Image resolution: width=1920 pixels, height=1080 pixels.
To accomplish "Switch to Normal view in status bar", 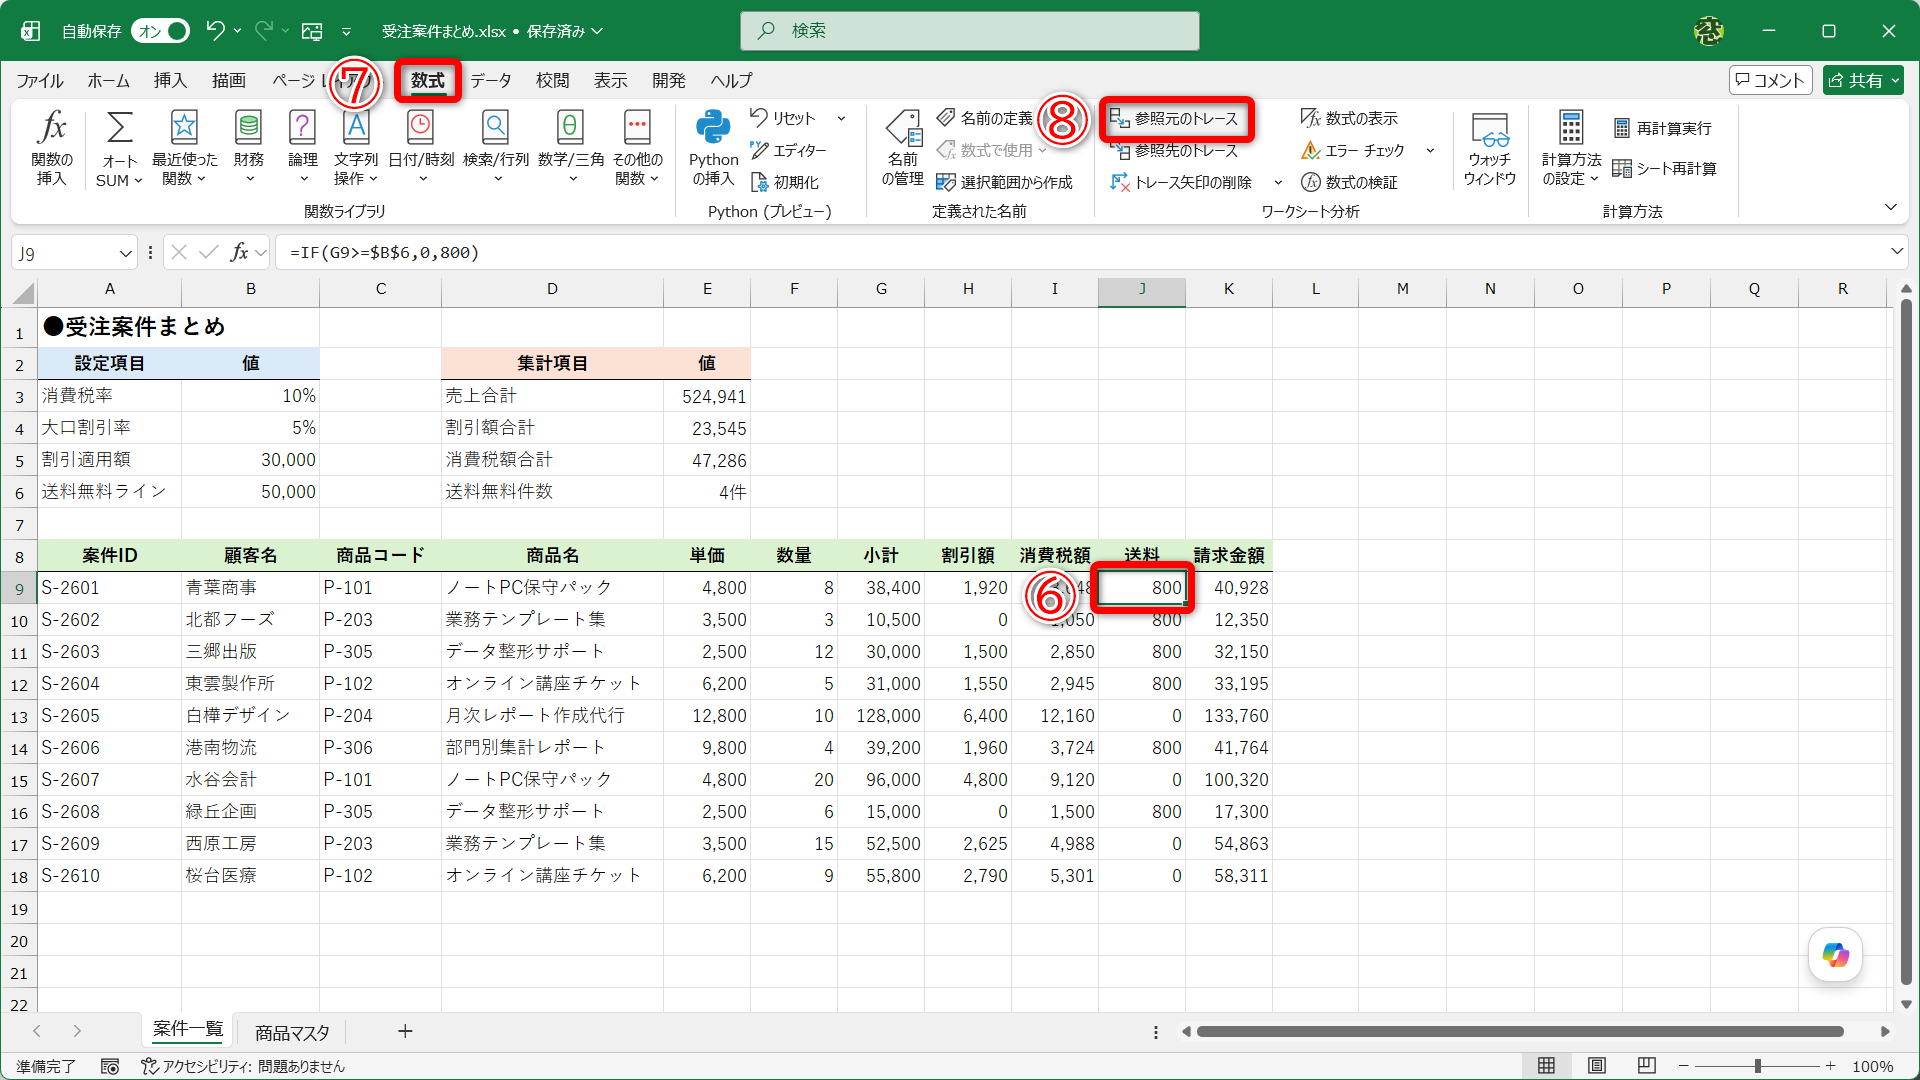I will [1546, 1066].
